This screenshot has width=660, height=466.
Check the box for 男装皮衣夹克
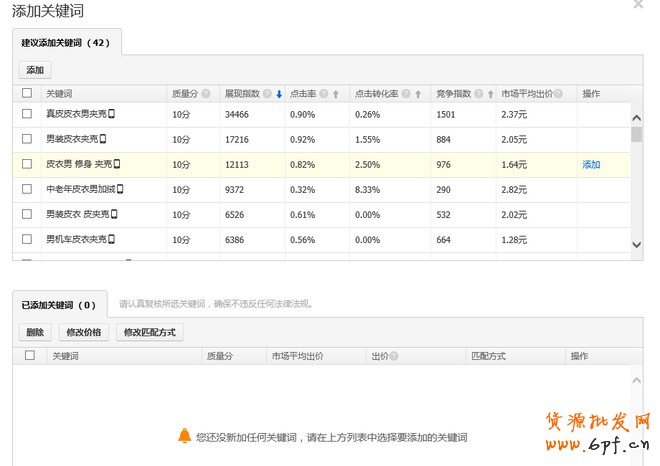coord(27,139)
